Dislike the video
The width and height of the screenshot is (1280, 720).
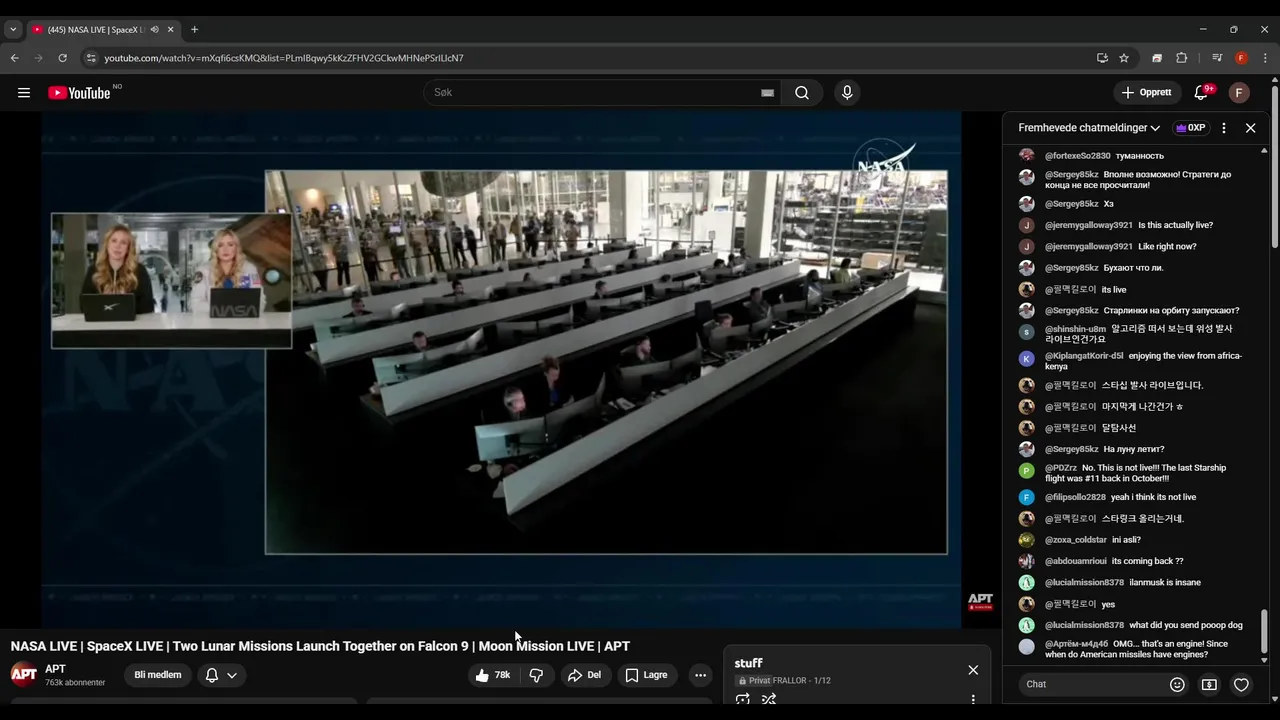click(536, 675)
